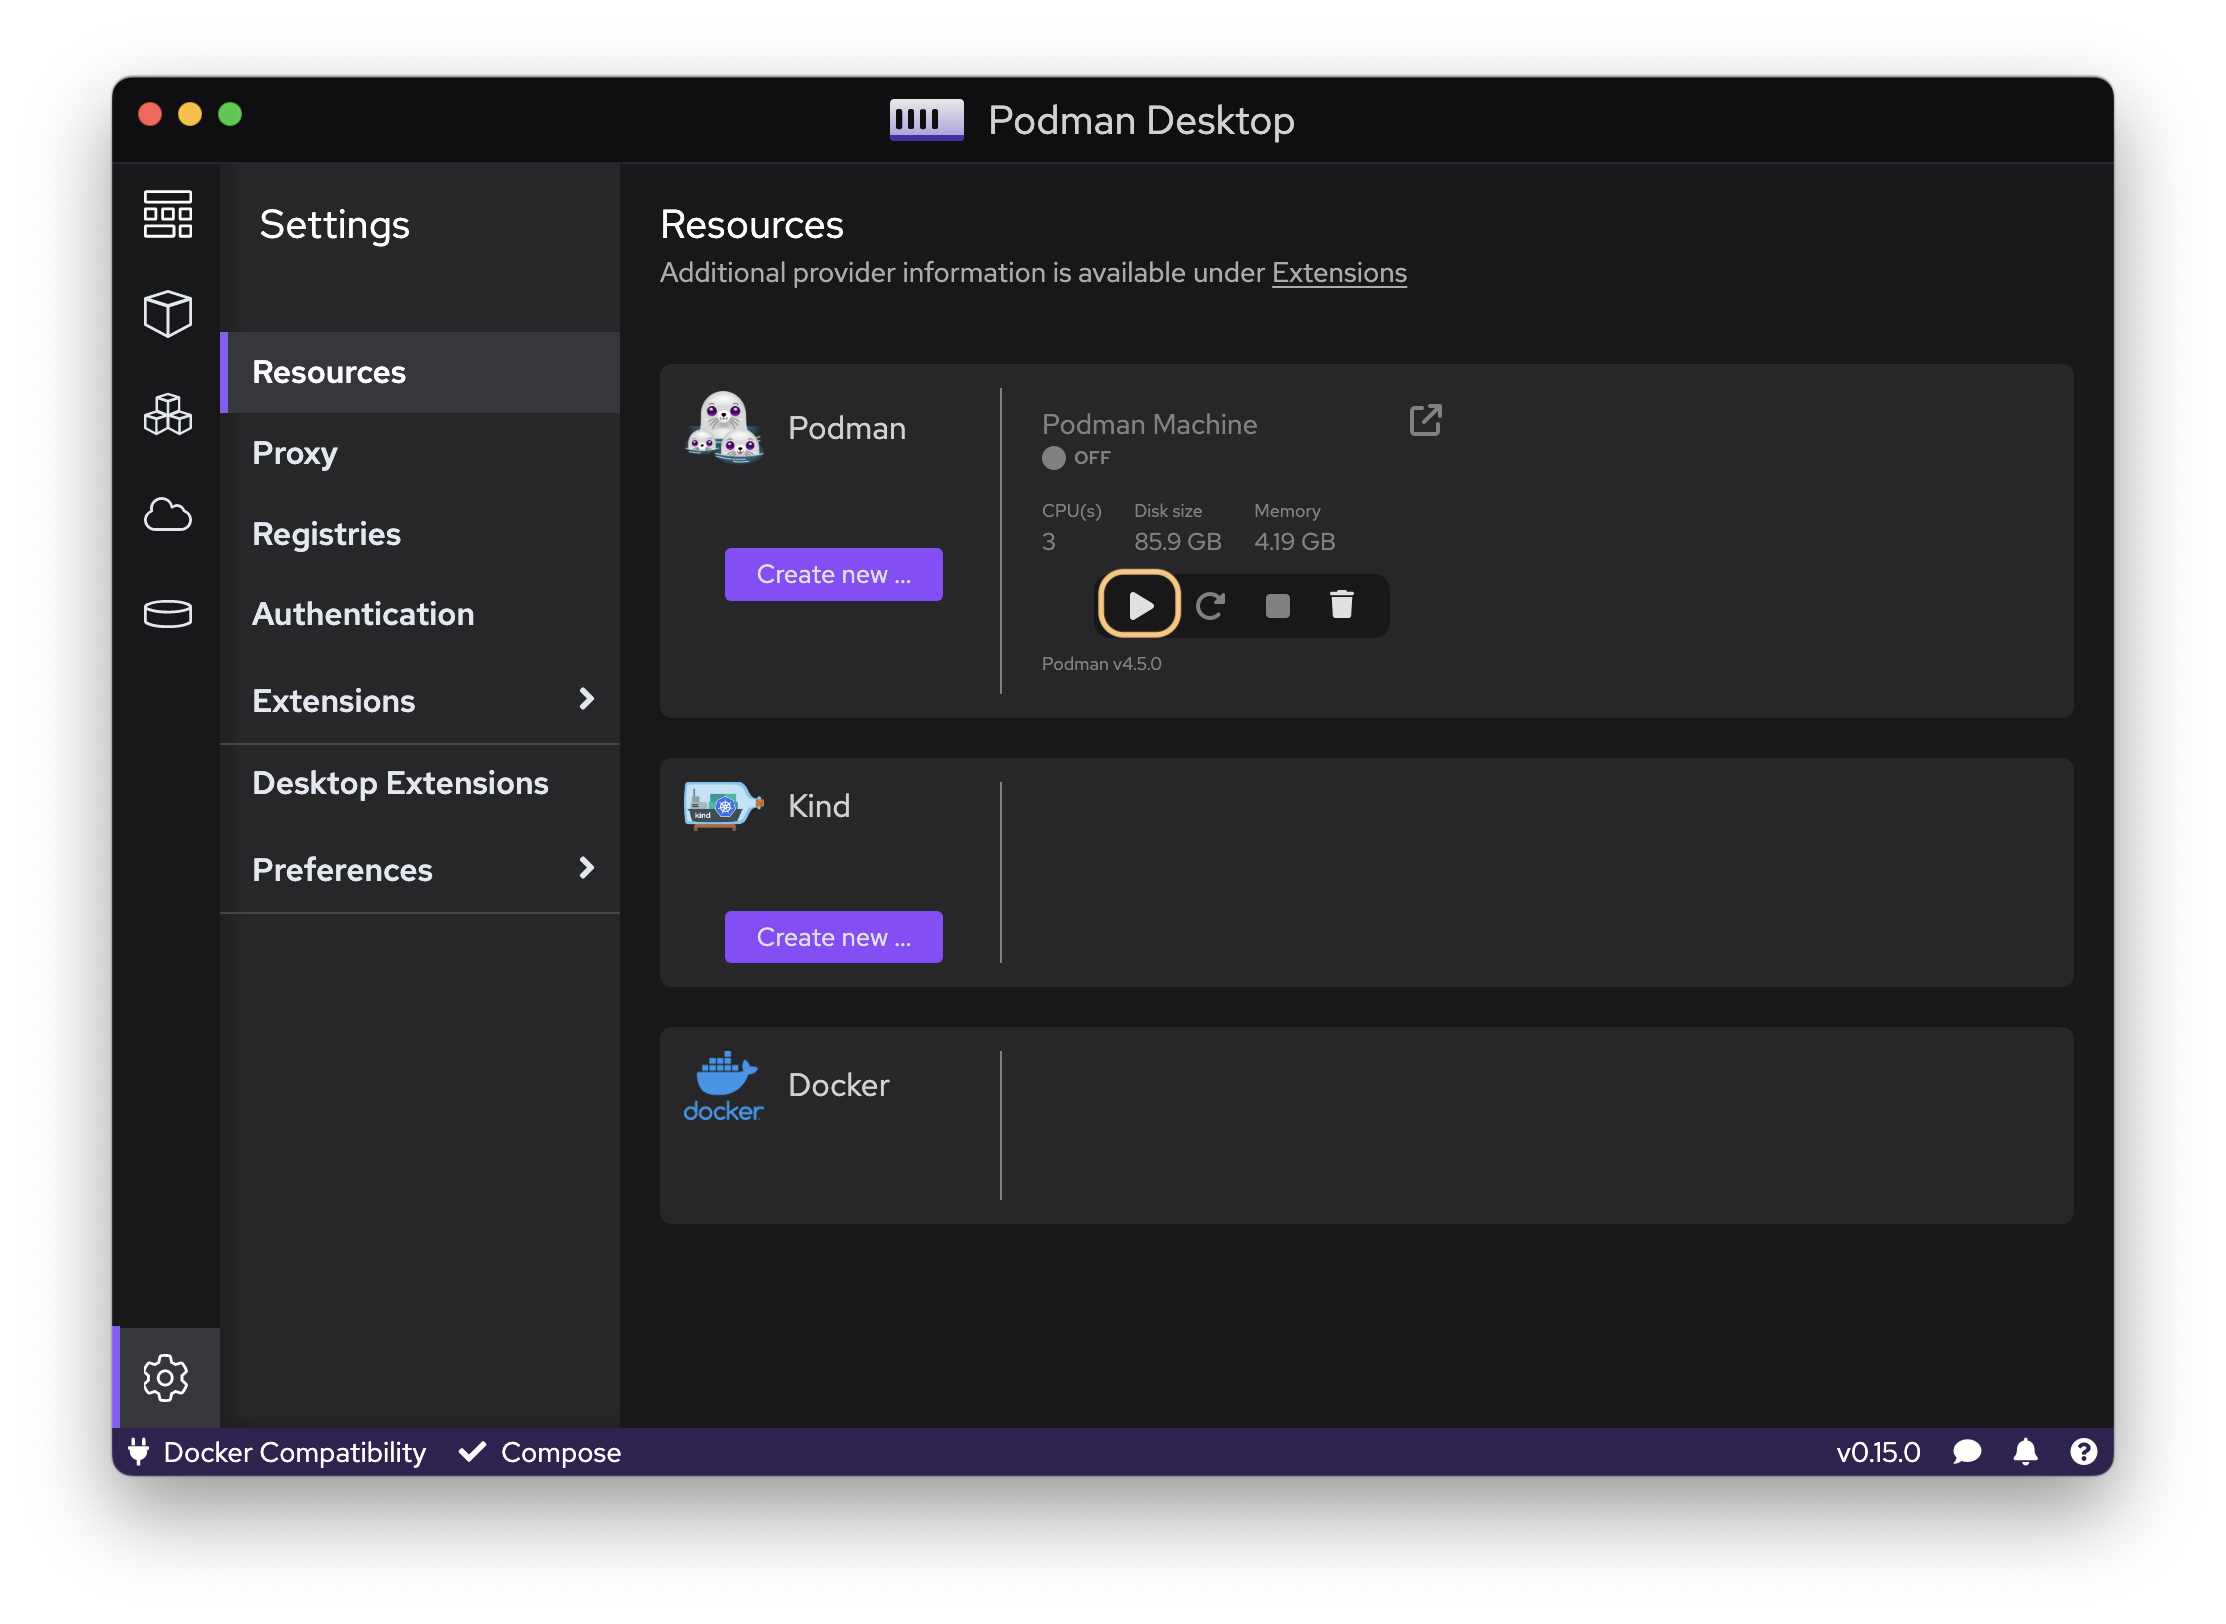This screenshot has height=1624, width=2226.
Task: Click the Podman Machine name
Action: (x=1149, y=424)
